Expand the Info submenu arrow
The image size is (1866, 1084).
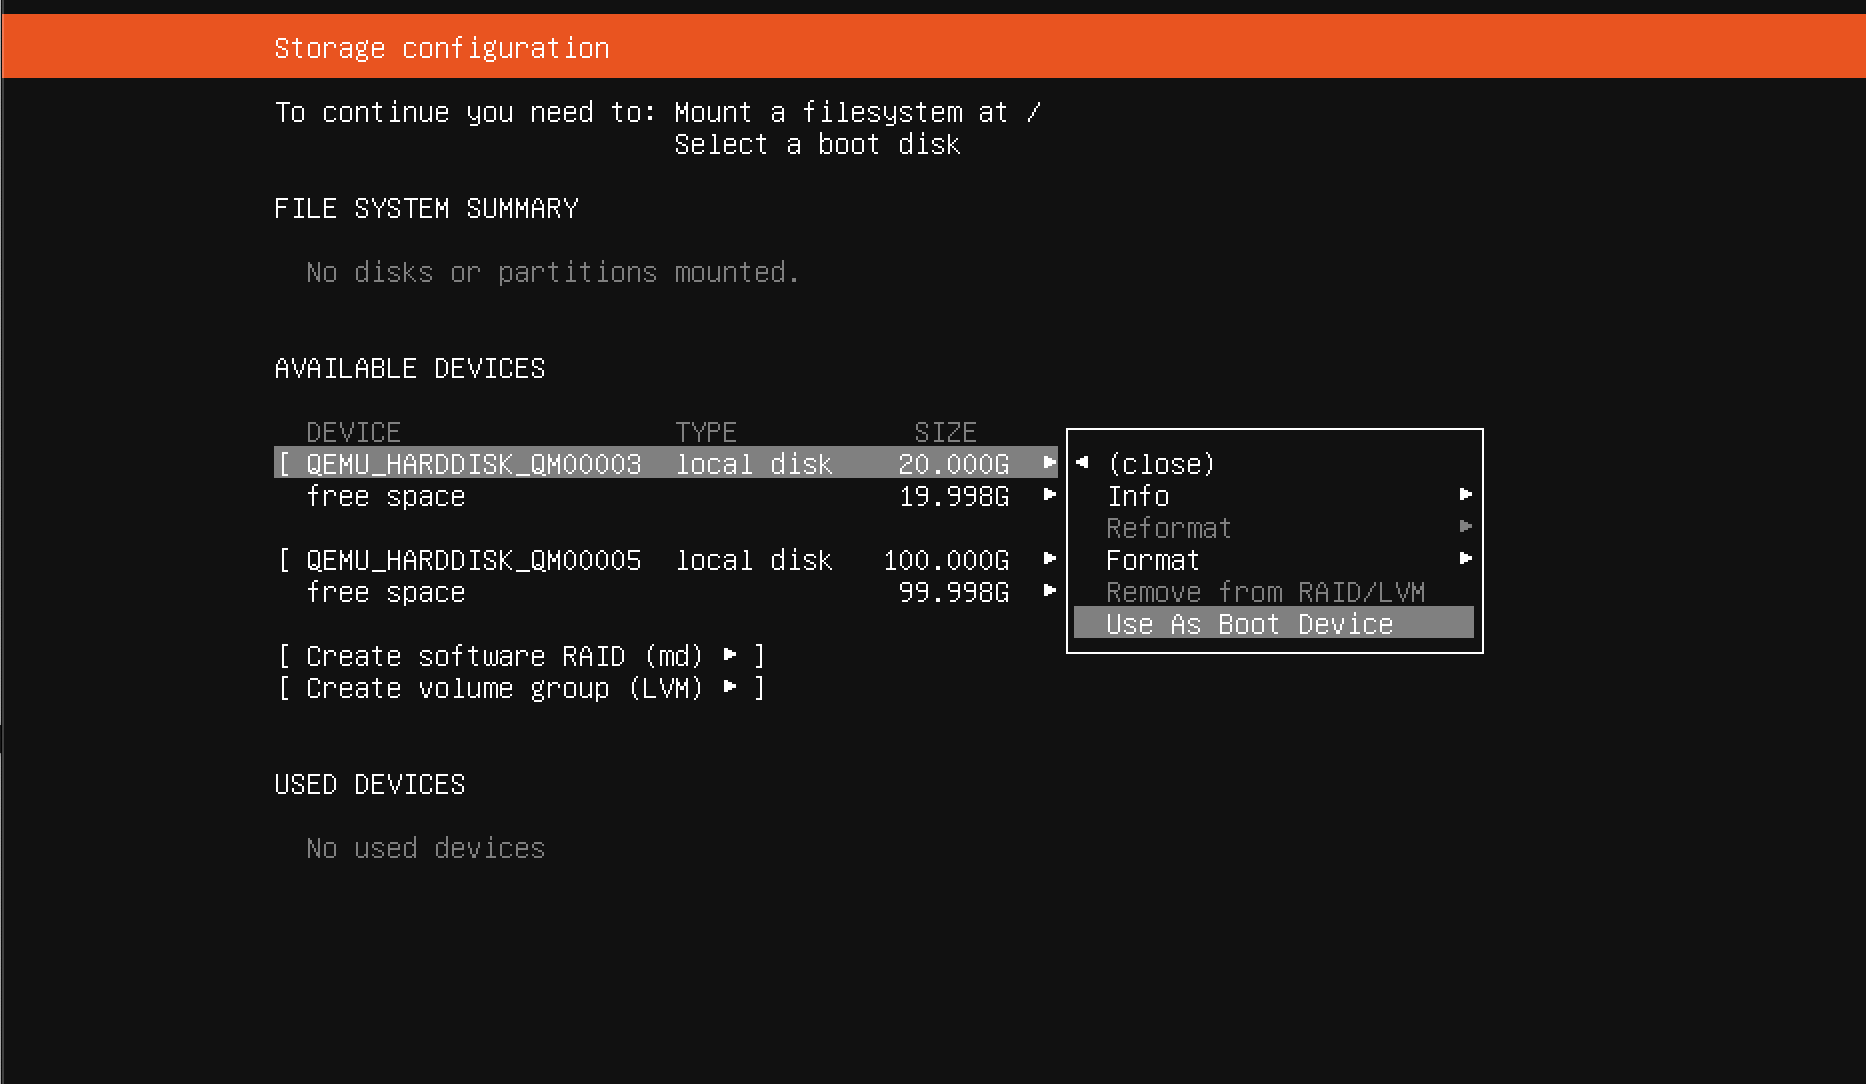point(1466,494)
